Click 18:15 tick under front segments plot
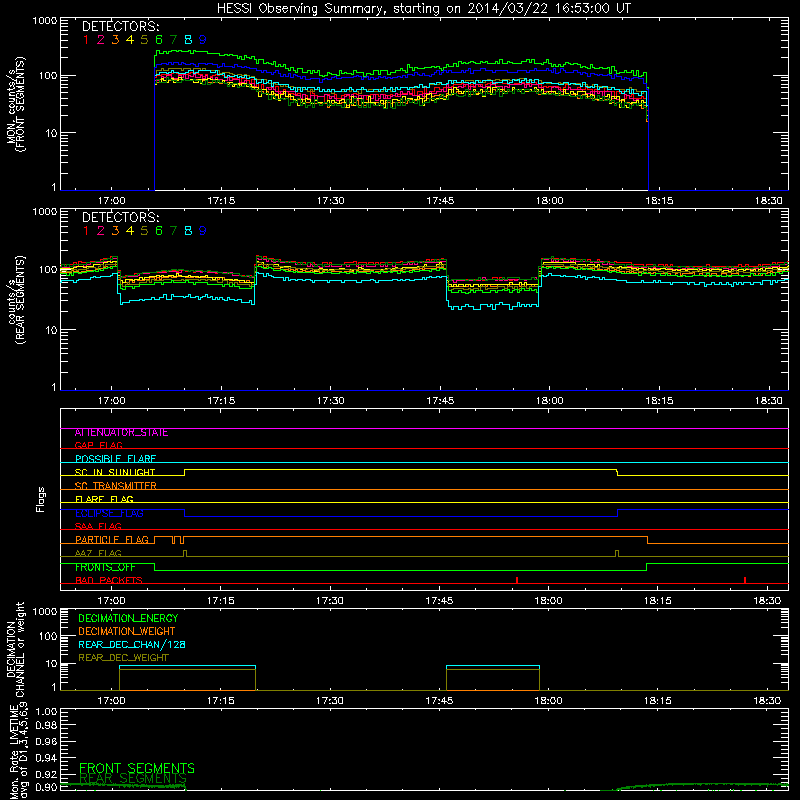 pos(659,201)
